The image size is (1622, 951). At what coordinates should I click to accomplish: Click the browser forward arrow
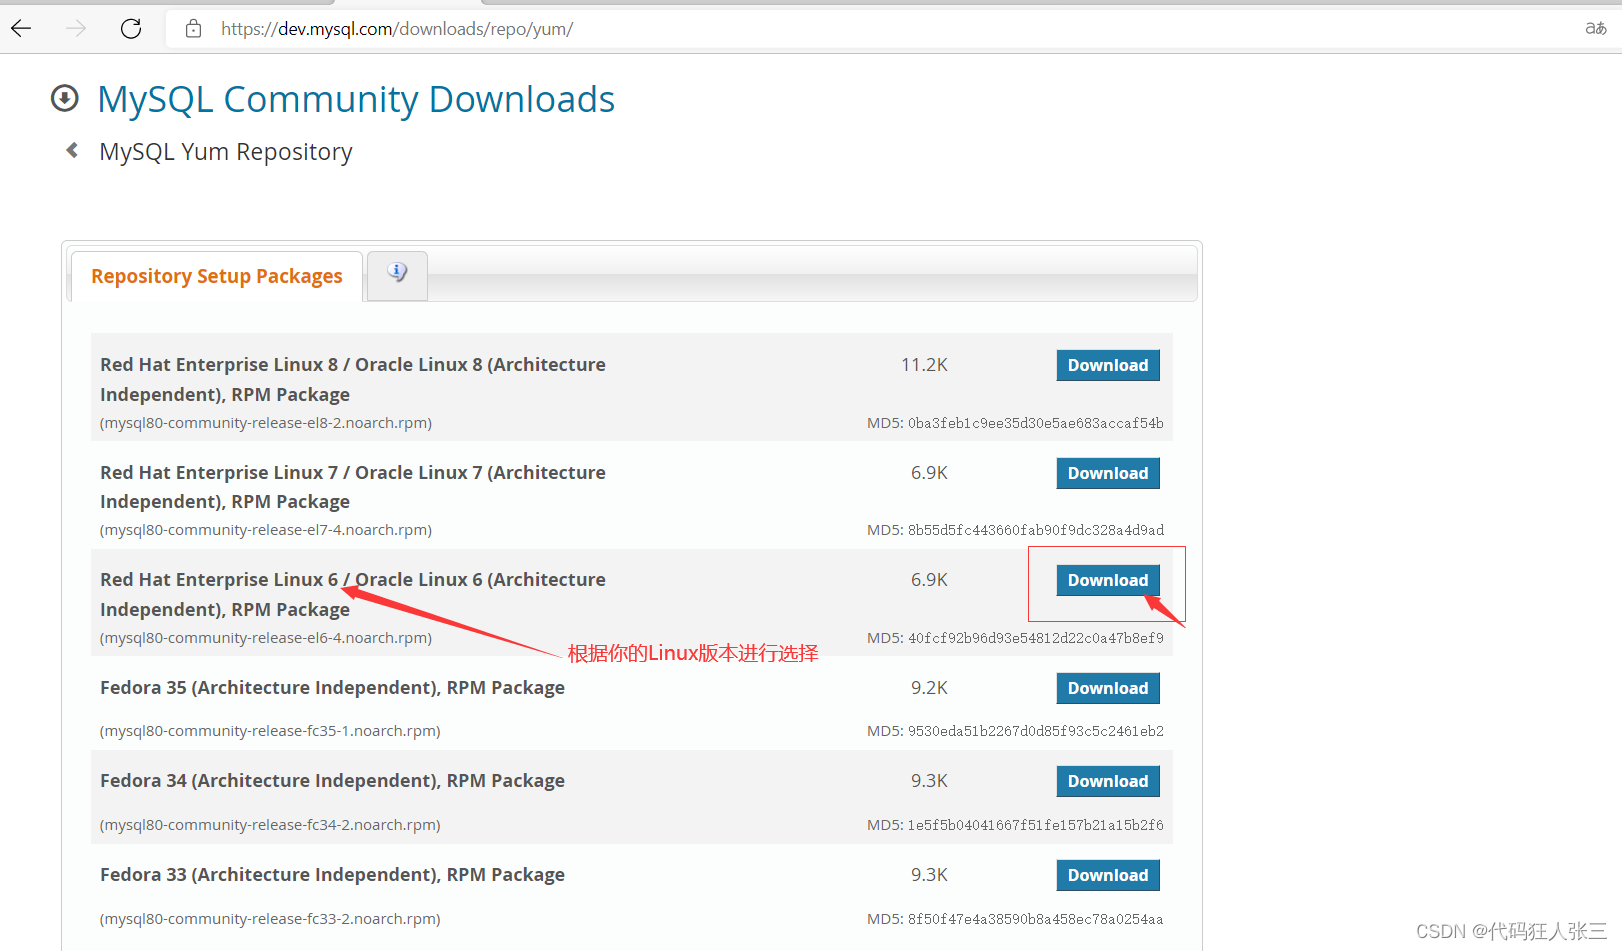coord(76,29)
